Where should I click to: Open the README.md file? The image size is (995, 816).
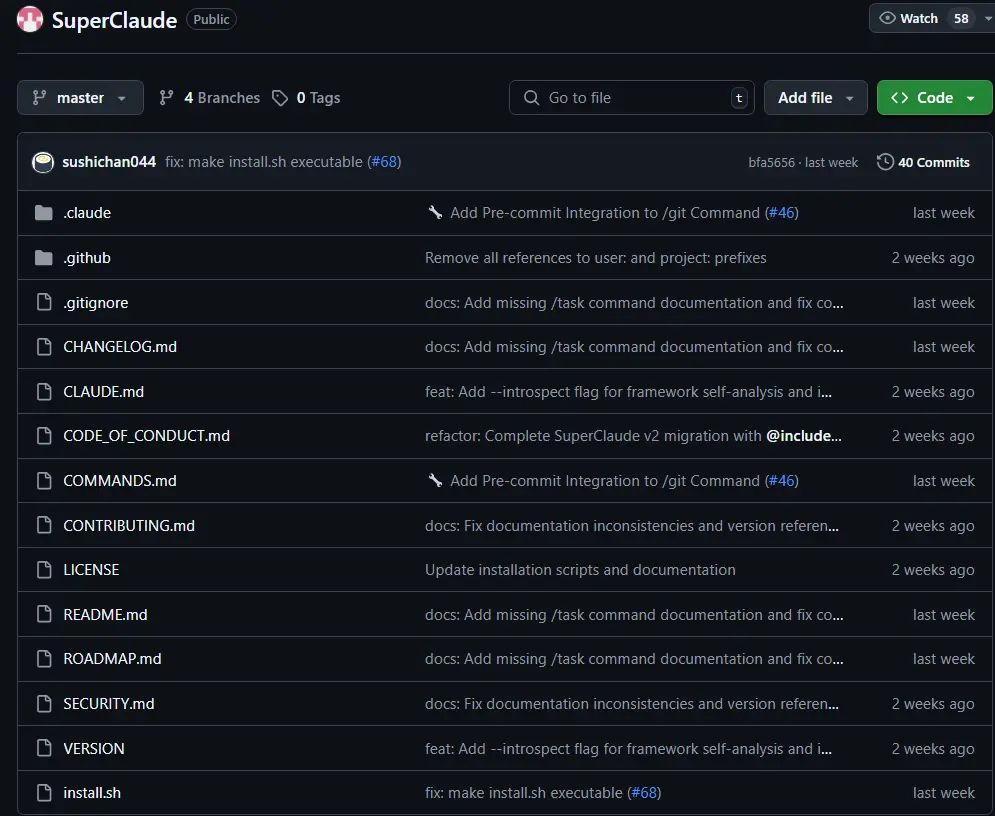tap(105, 615)
